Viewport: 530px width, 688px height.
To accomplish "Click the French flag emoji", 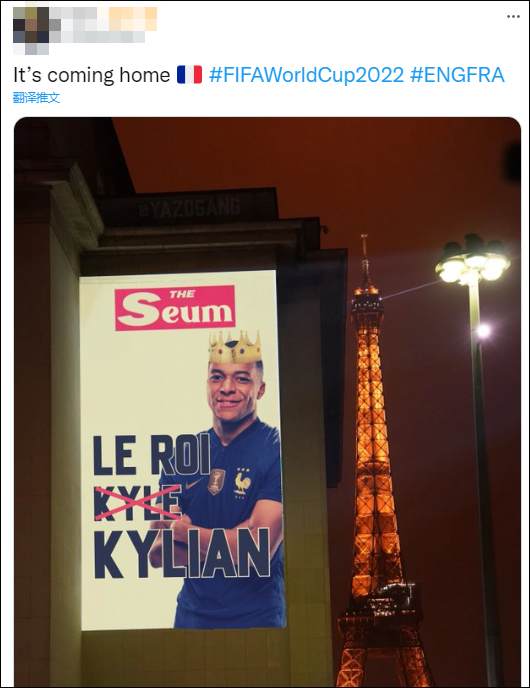I will (190, 75).
